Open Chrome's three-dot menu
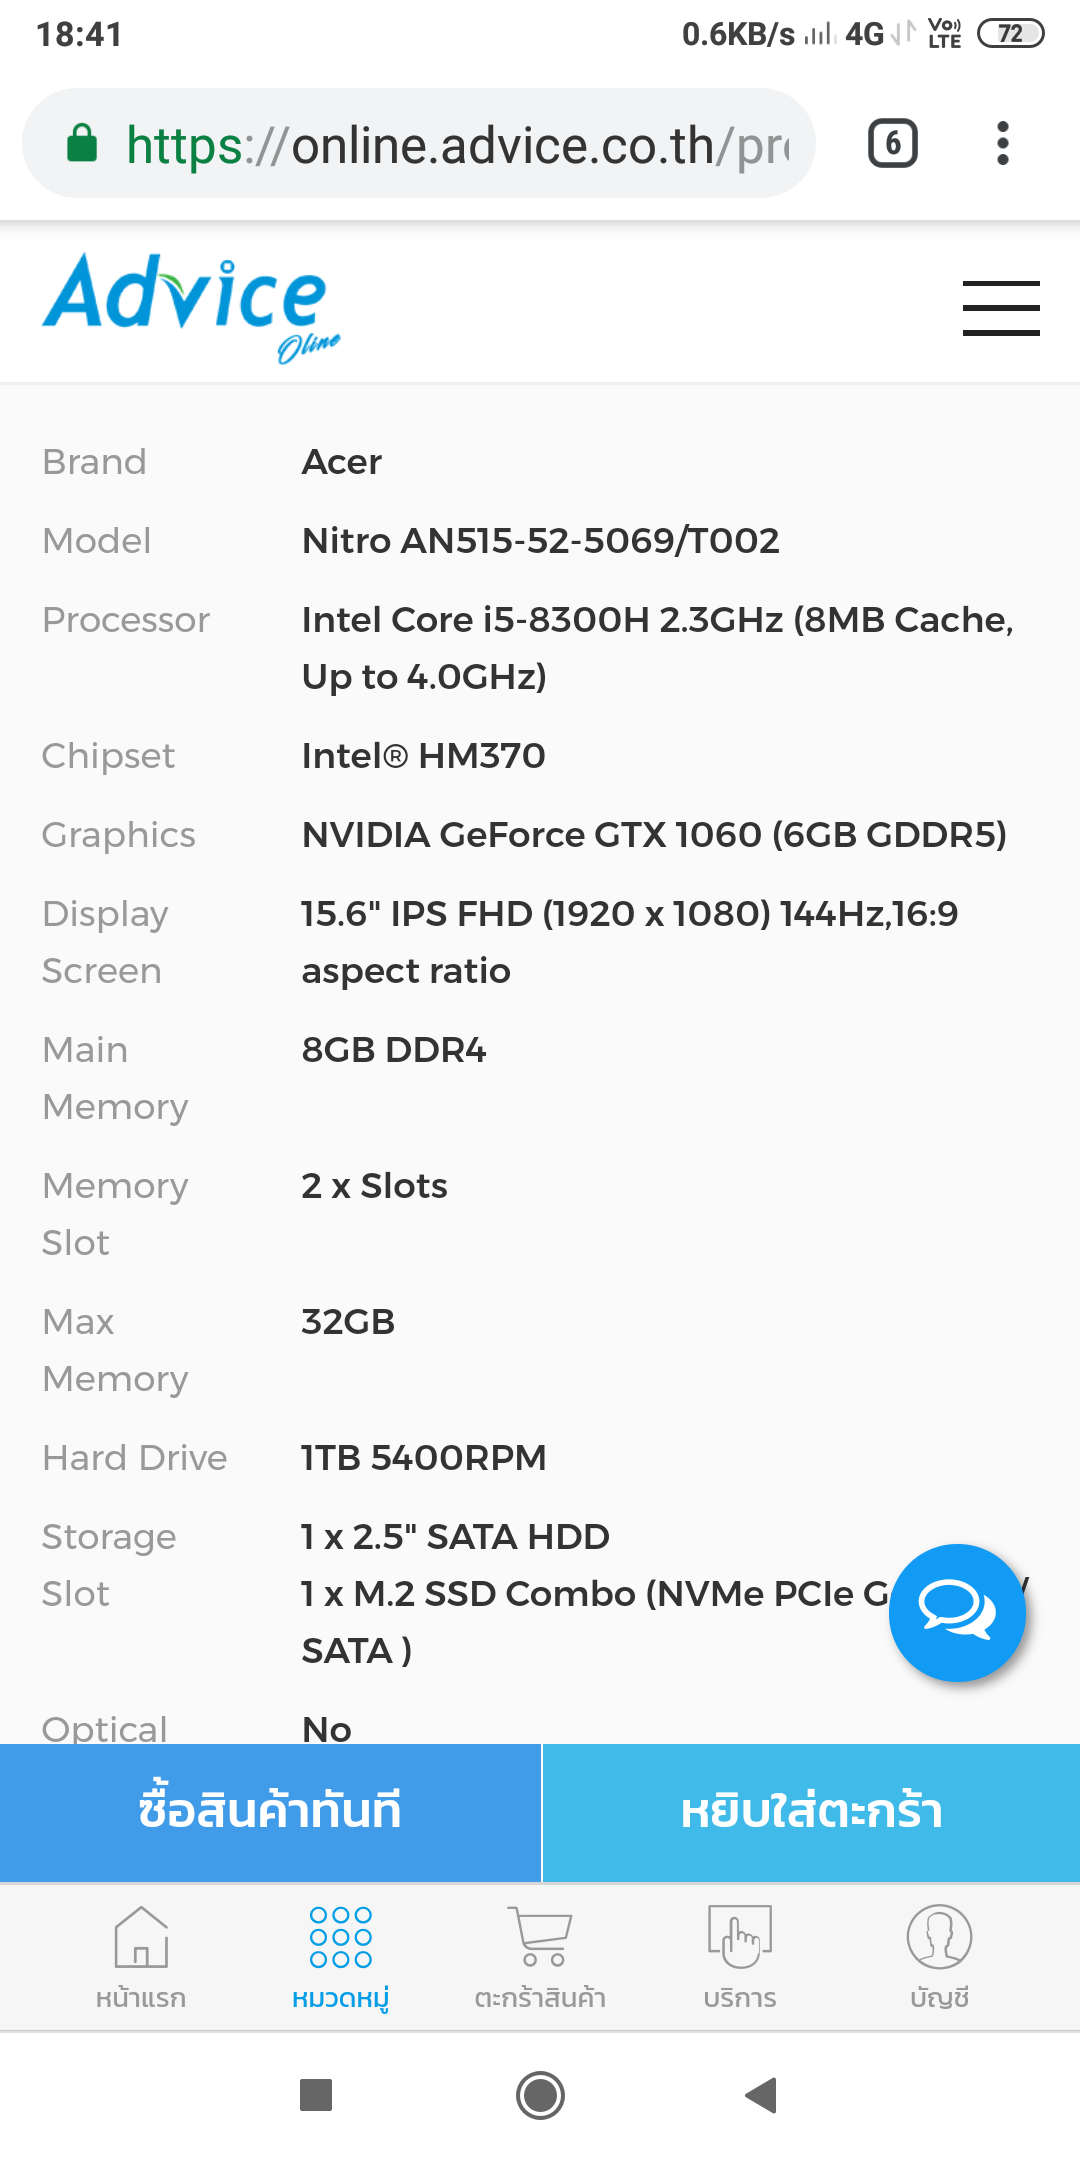Viewport: 1080px width, 2160px height. (1002, 144)
